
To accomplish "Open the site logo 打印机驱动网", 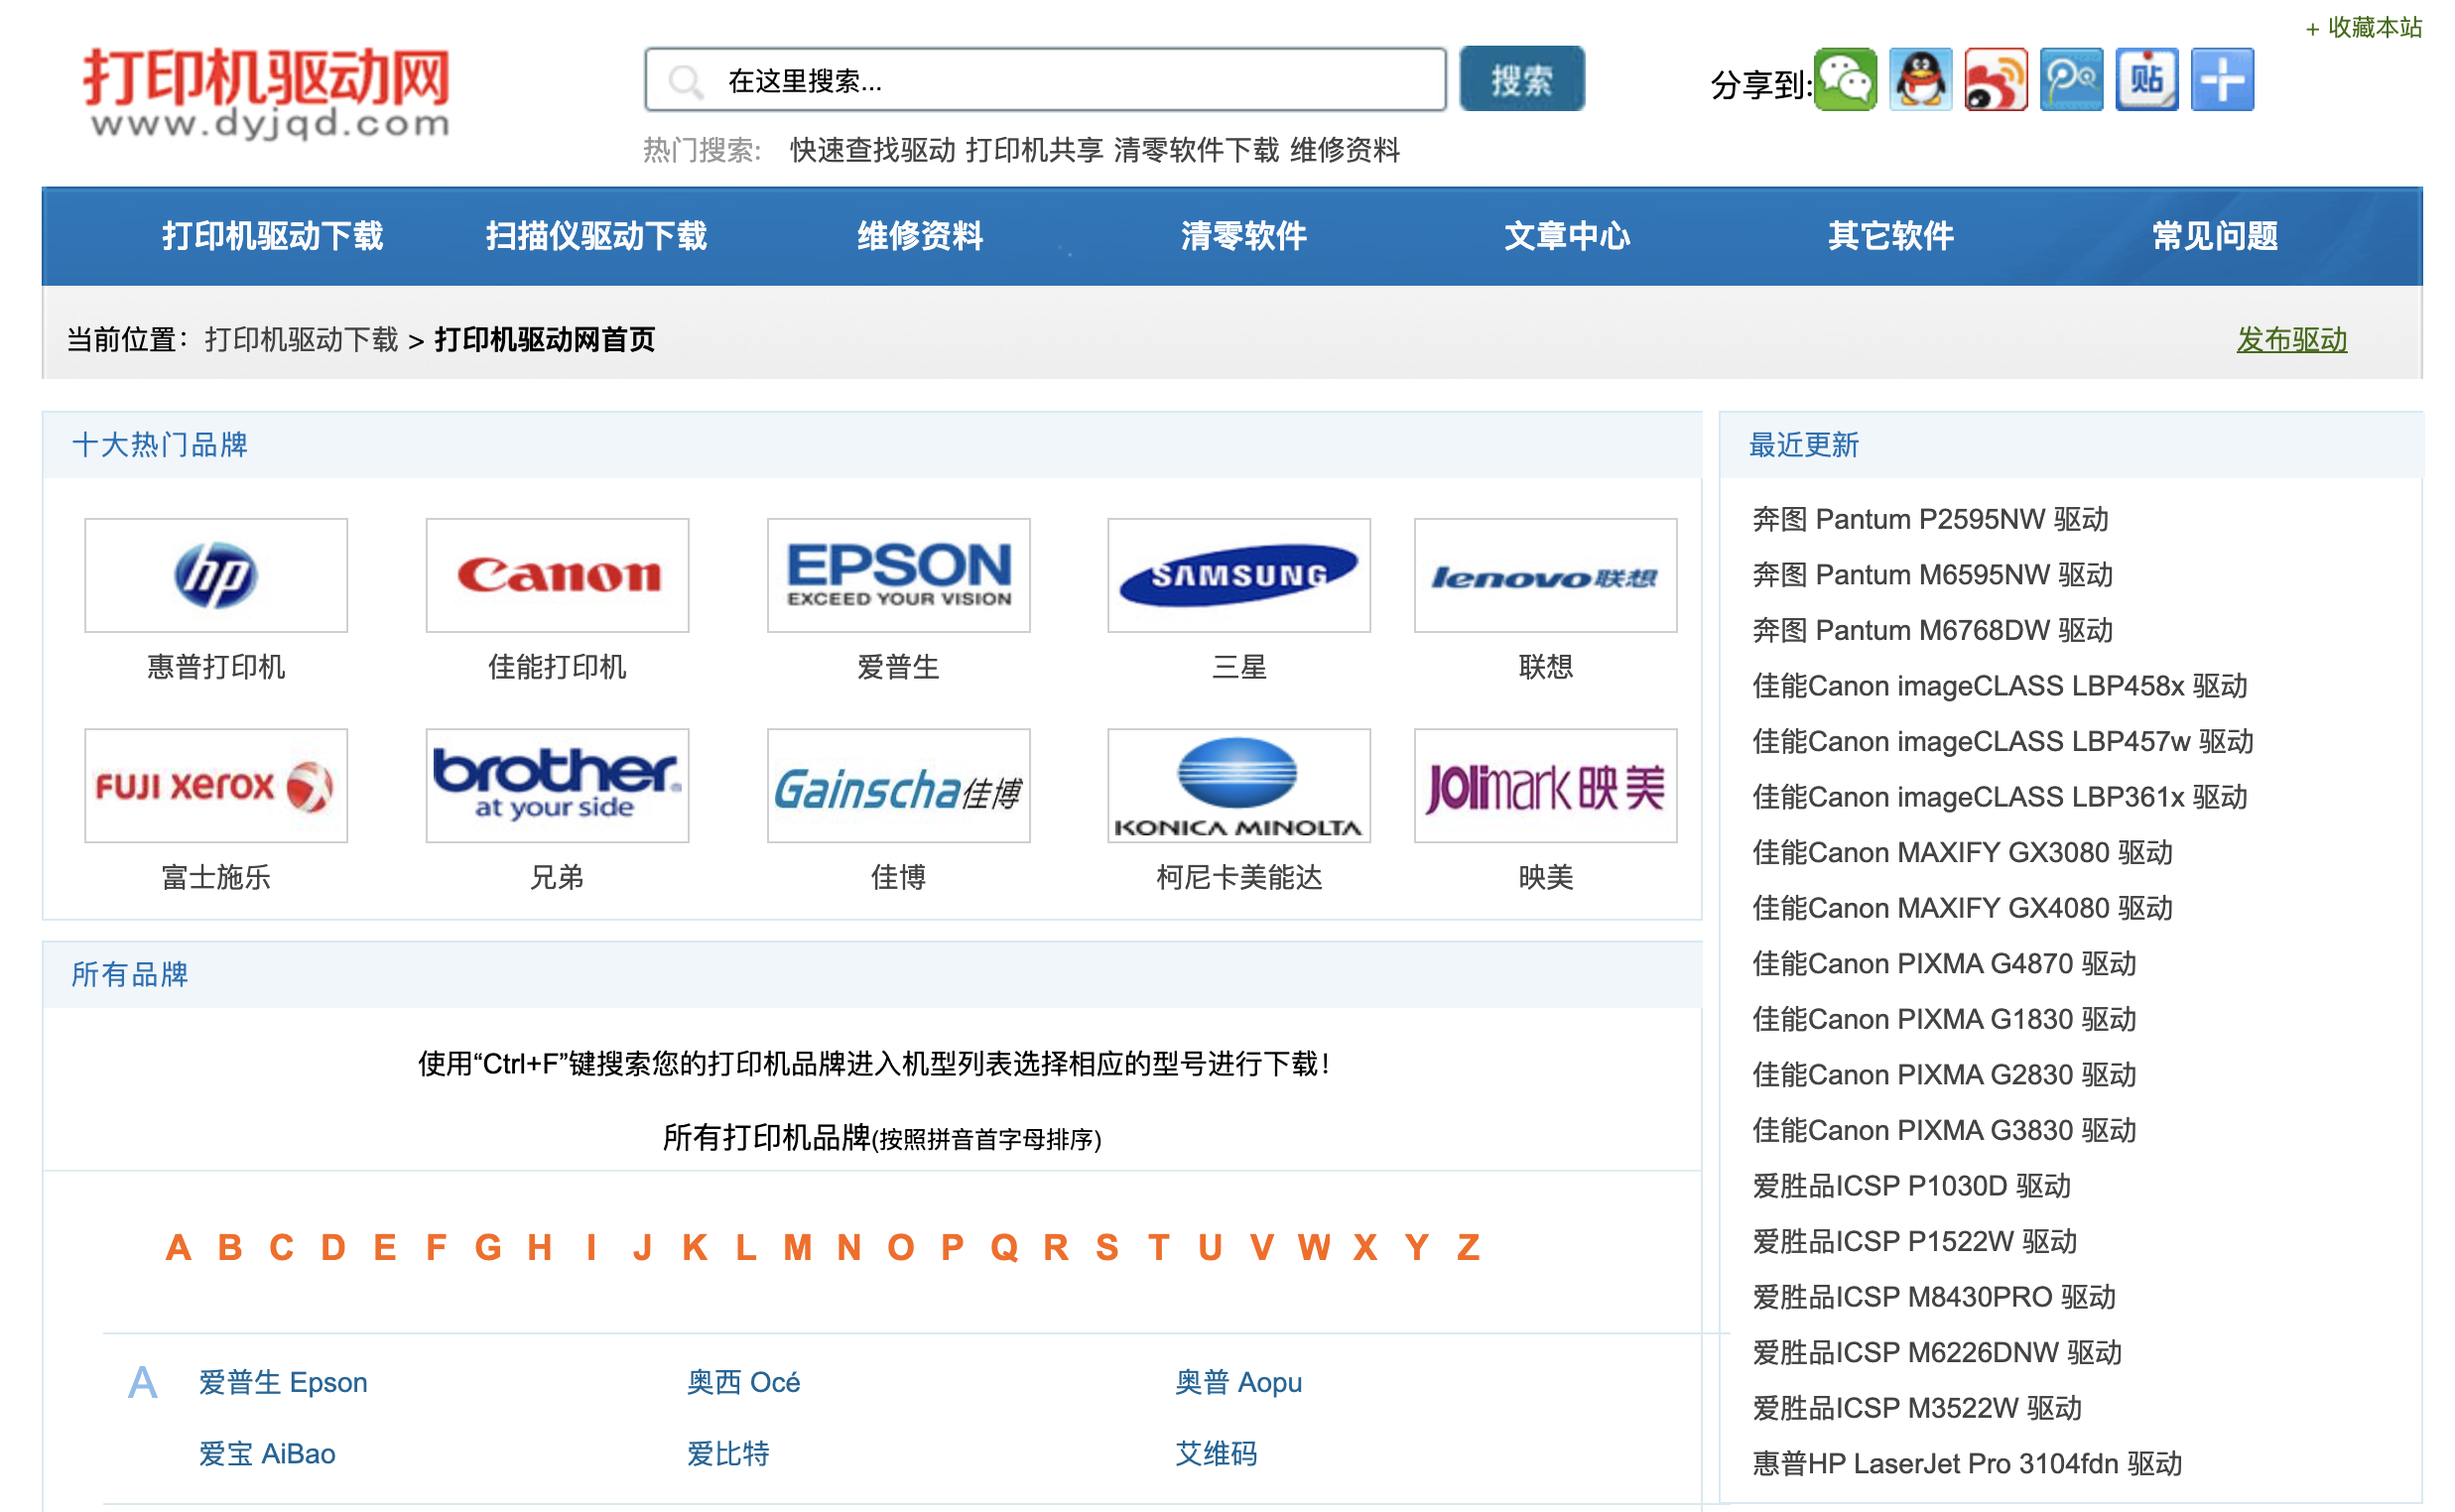I will tap(266, 92).
